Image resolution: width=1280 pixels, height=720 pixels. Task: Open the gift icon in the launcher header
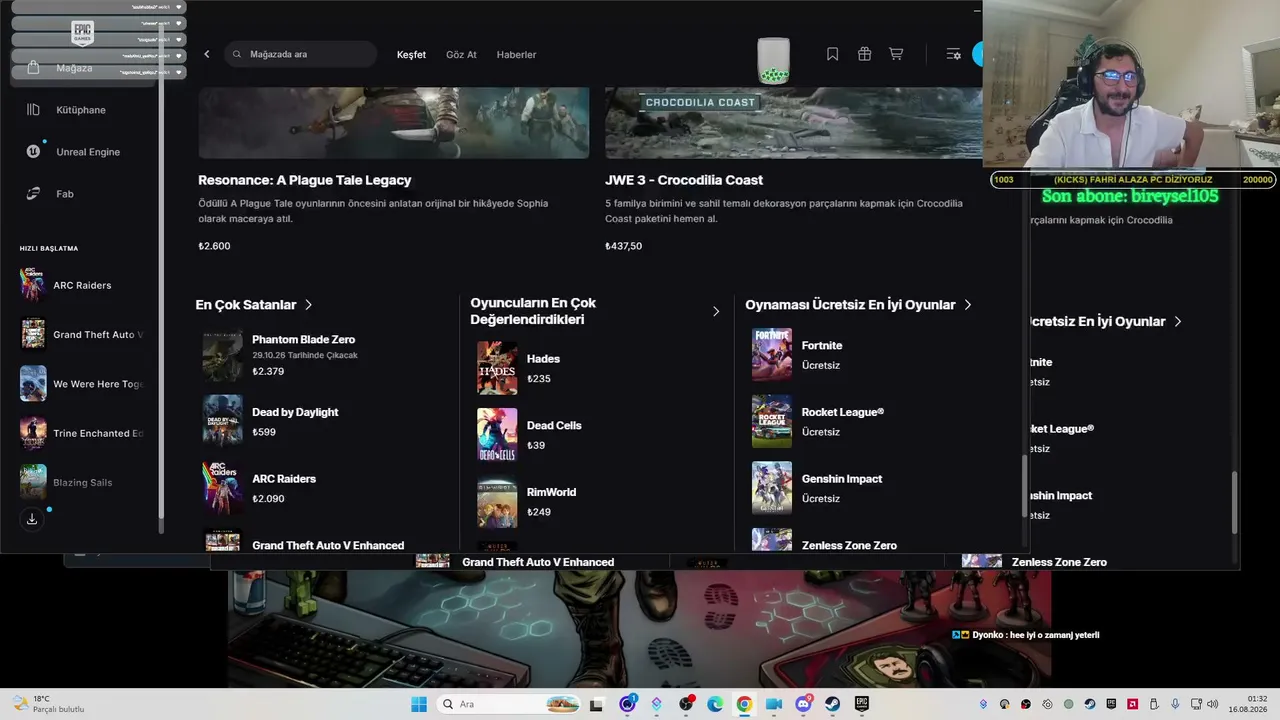tap(864, 54)
